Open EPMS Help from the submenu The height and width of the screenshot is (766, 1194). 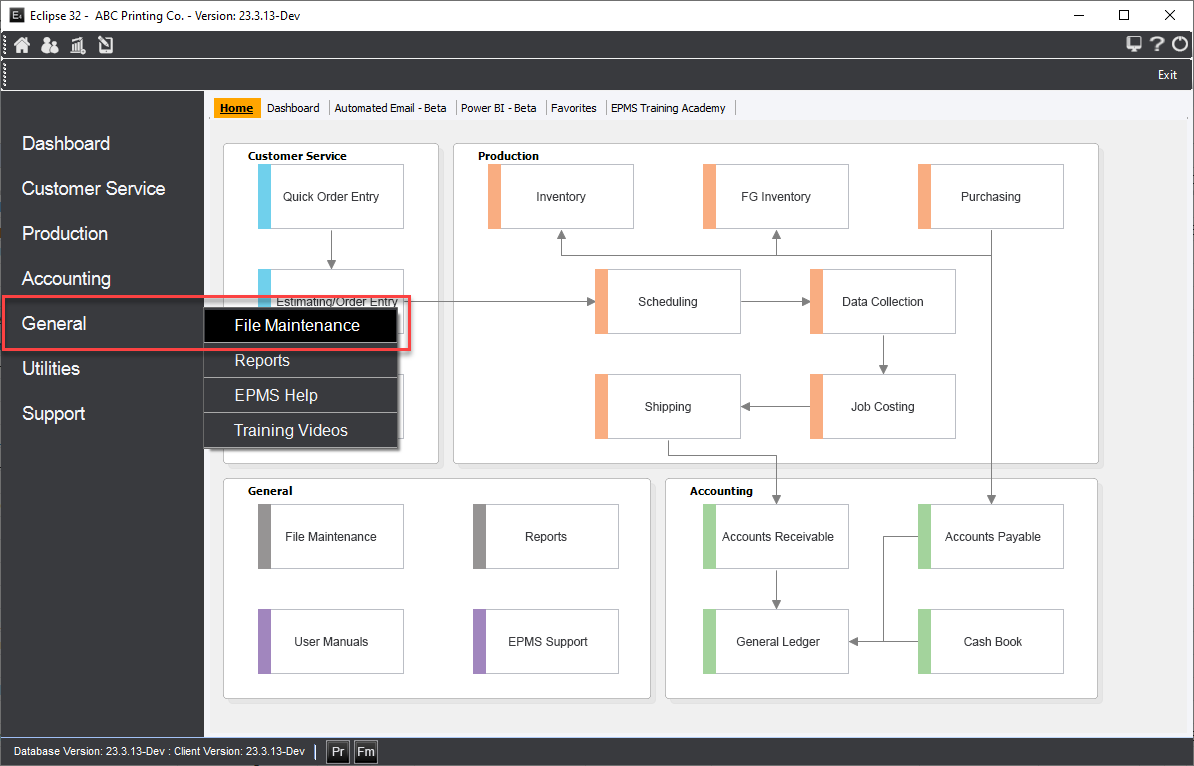point(277,396)
